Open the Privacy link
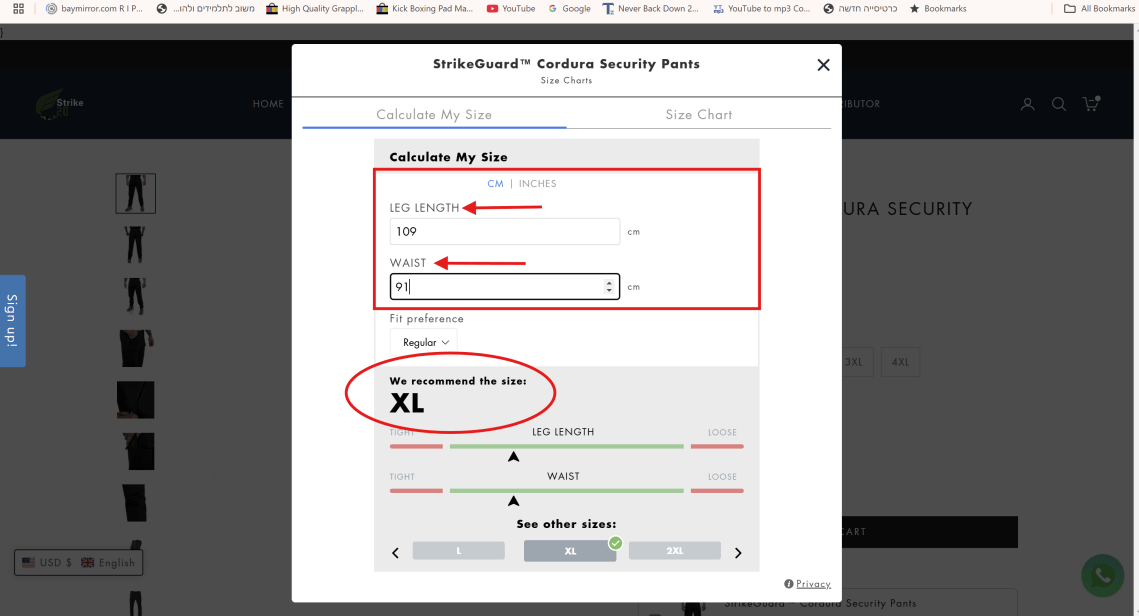 pos(813,584)
